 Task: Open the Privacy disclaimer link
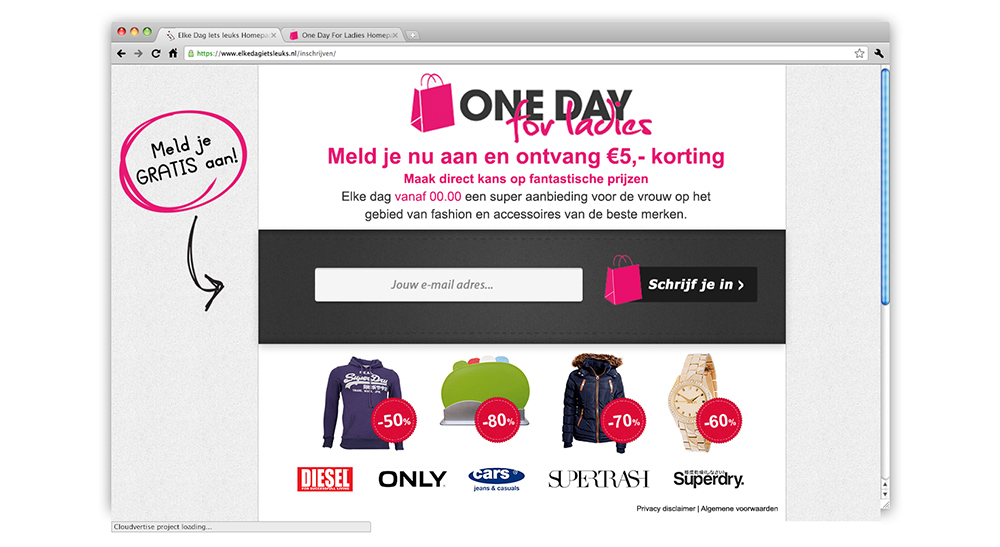(x=665, y=509)
